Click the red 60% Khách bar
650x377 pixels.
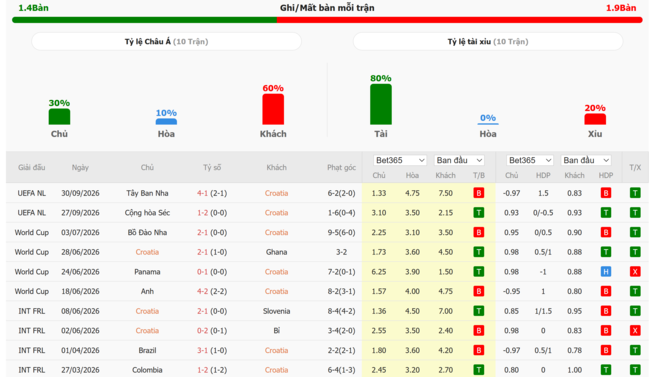coord(273,109)
